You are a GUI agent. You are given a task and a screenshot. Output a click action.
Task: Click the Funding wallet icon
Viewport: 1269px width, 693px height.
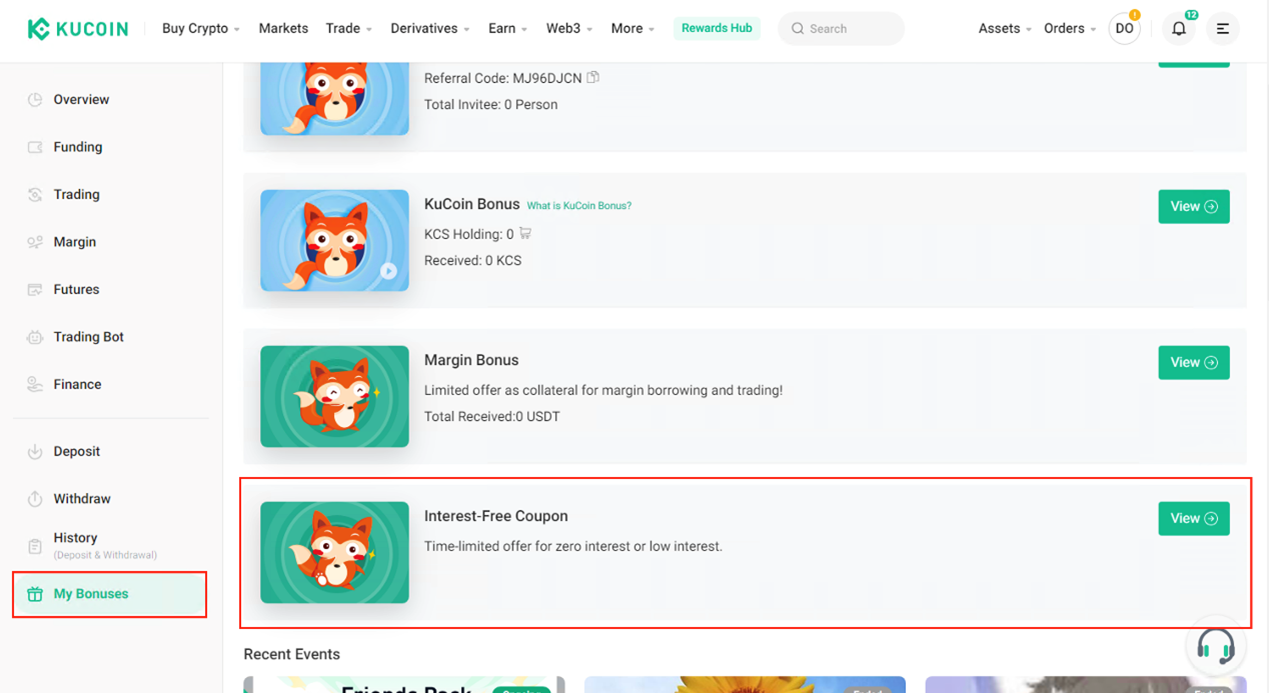[x=35, y=147]
